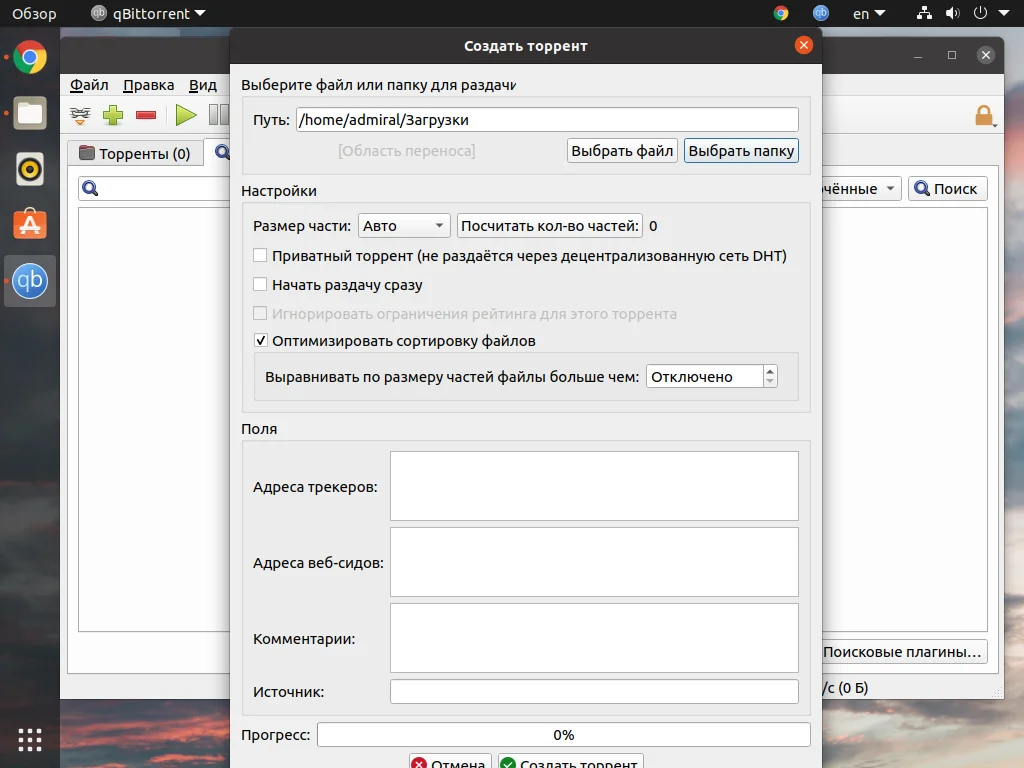Click the Выбрать файл button
1024x768 pixels.
point(622,151)
